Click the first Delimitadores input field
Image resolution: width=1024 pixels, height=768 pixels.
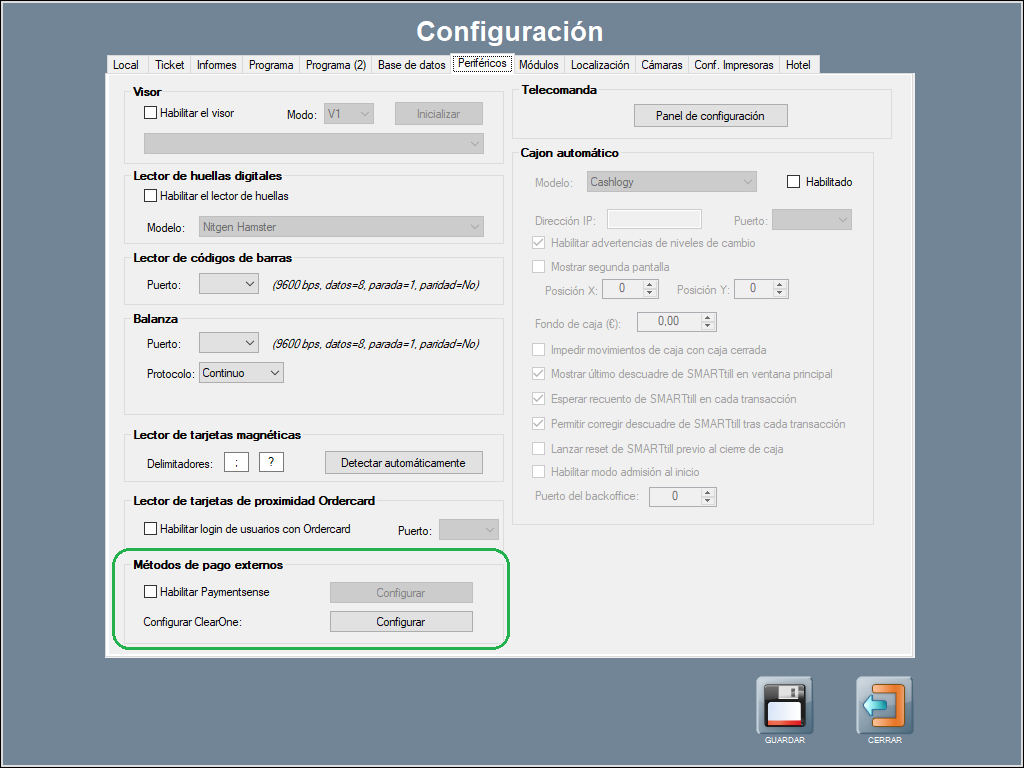pos(236,462)
